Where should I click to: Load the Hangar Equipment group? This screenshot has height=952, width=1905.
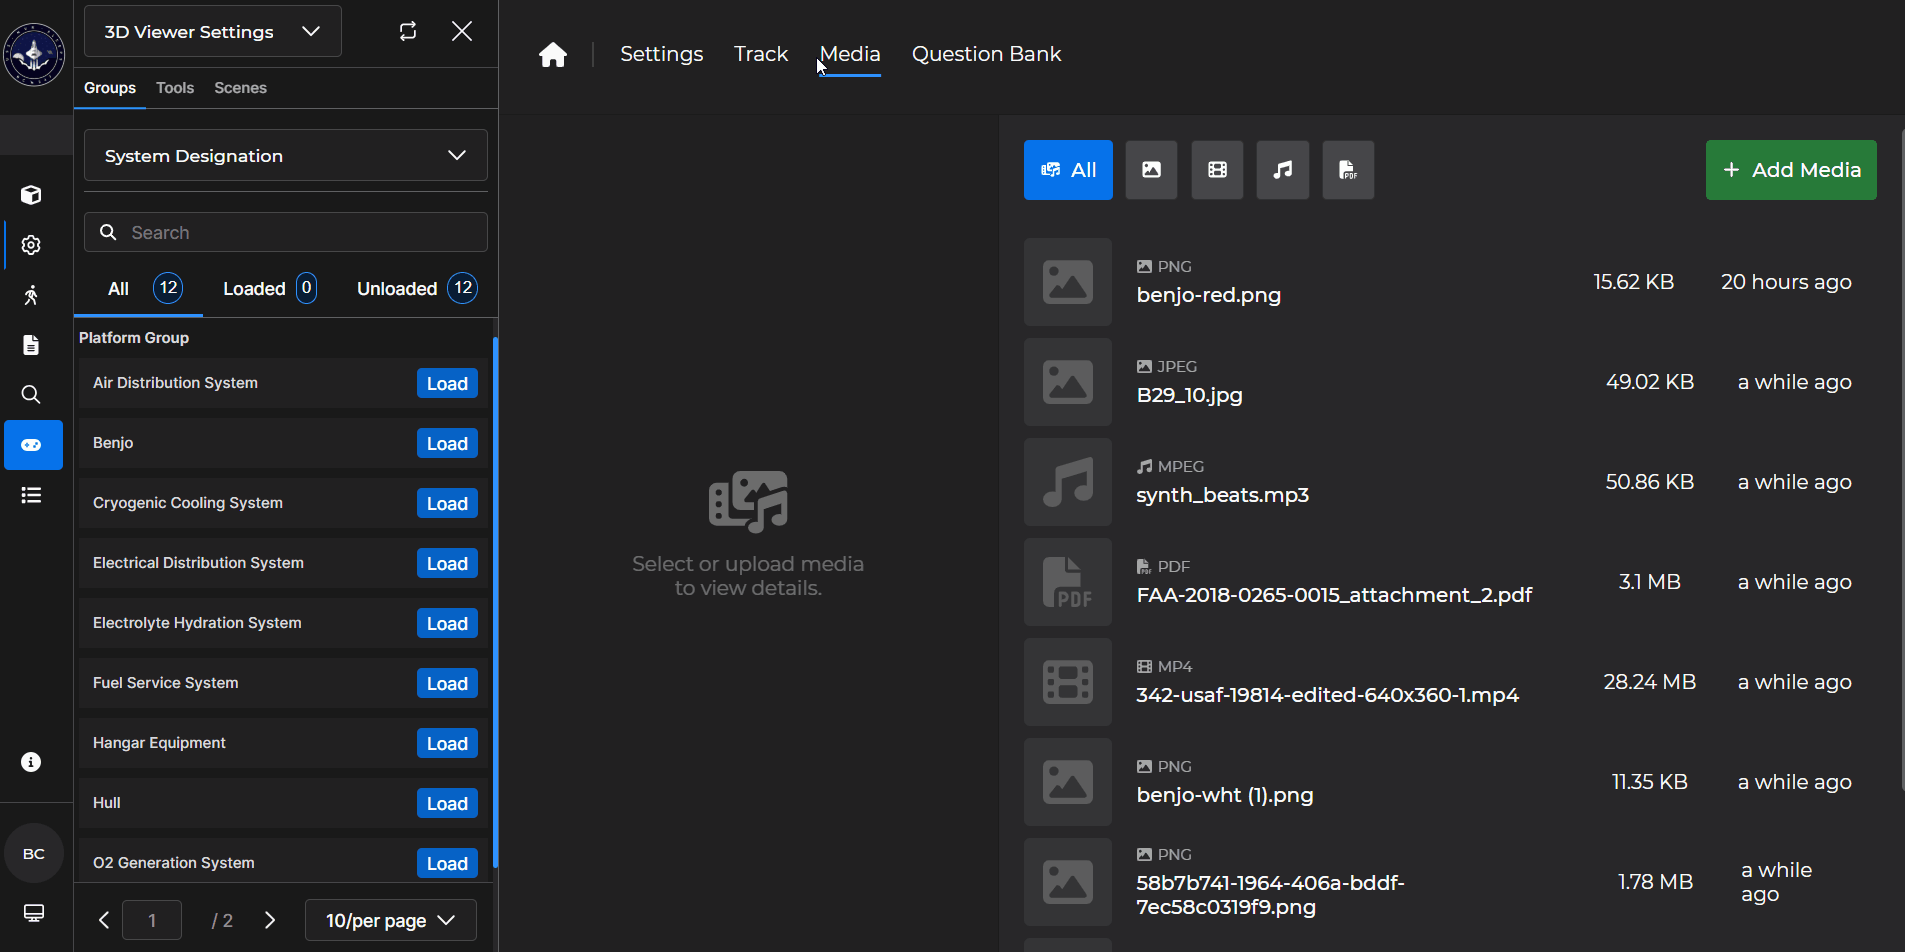(447, 744)
